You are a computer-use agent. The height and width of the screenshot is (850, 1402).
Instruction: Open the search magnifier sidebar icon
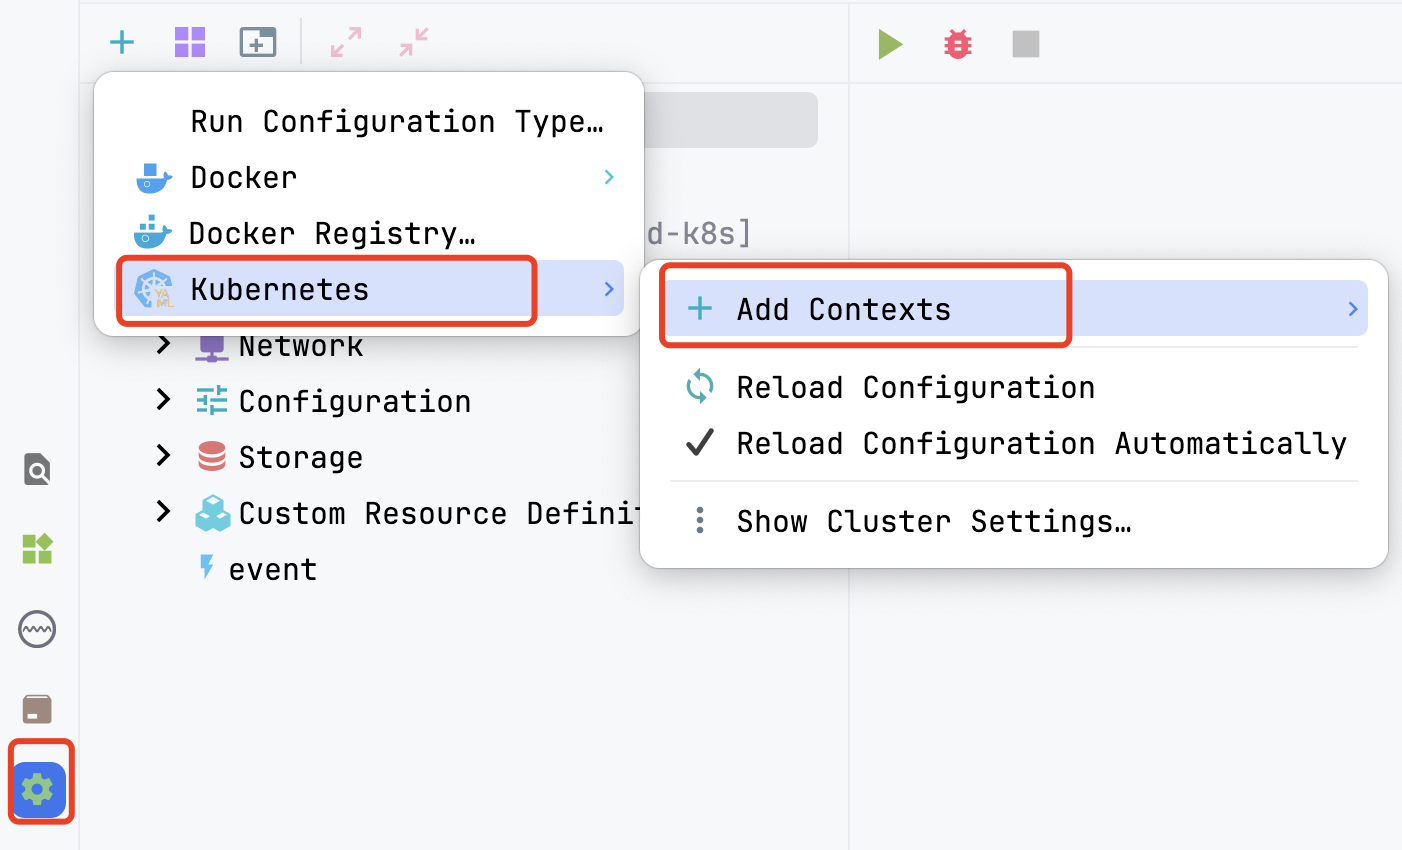click(x=38, y=469)
